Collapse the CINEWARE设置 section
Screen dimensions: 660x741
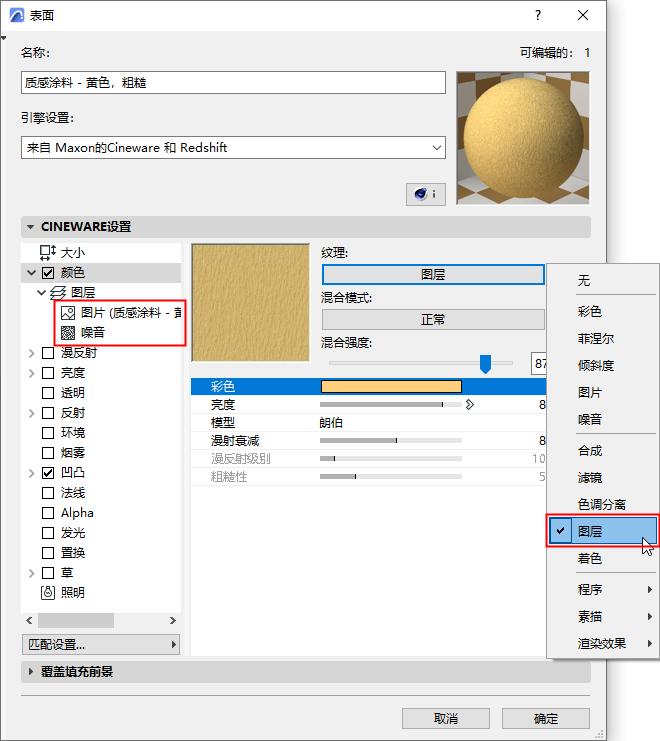31,227
